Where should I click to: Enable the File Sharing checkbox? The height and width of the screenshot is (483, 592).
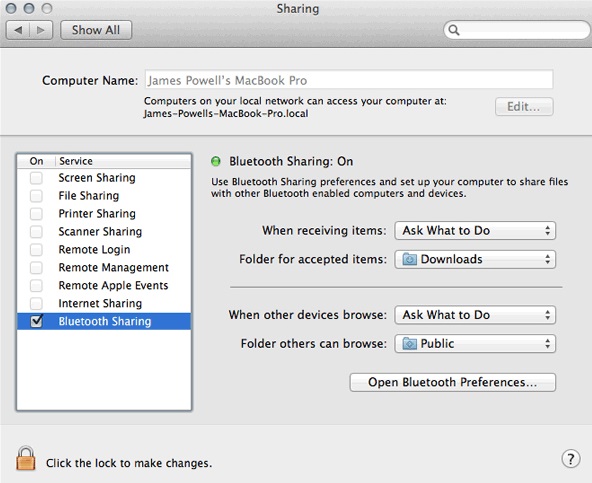[36, 196]
